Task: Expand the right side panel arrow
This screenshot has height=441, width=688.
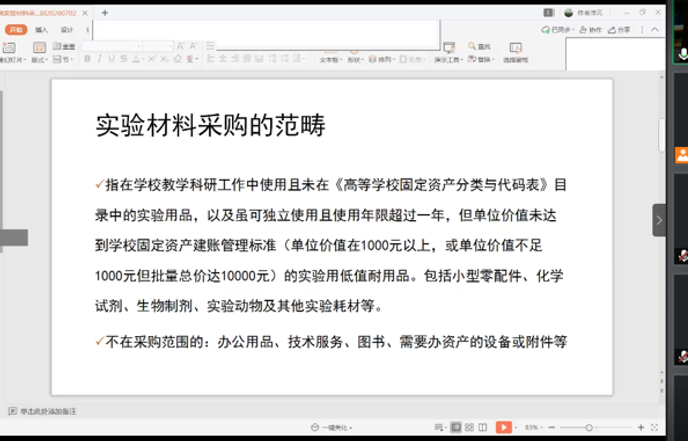Action: 659,219
